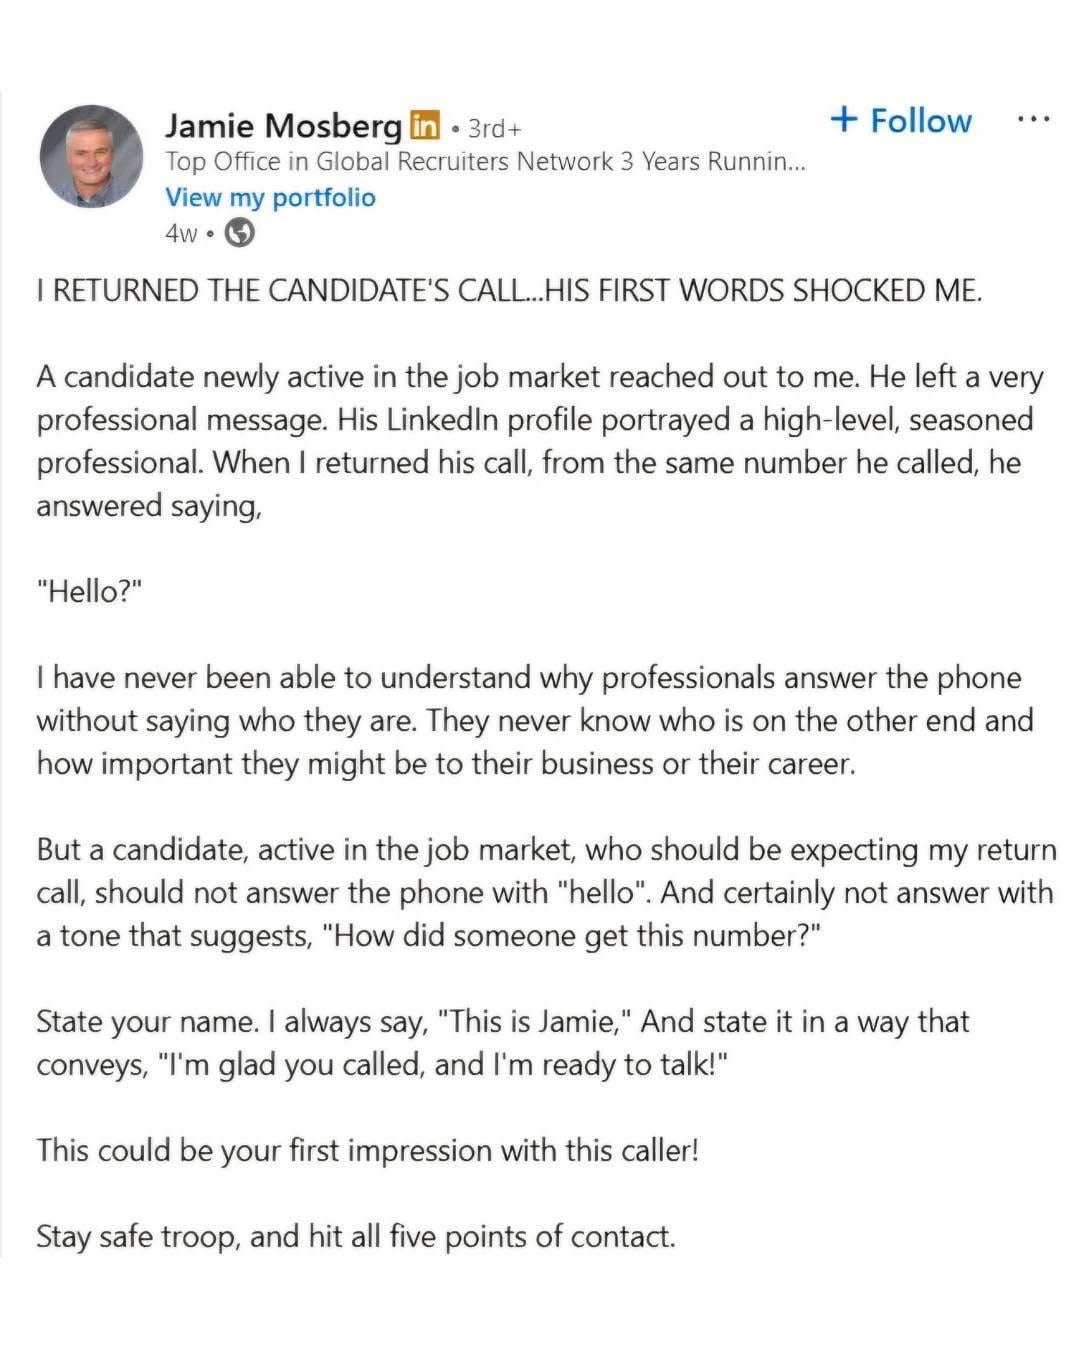The width and height of the screenshot is (1080, 1350).
Task: Open the Top Office recruiter headline text
Action: [470, 161]
